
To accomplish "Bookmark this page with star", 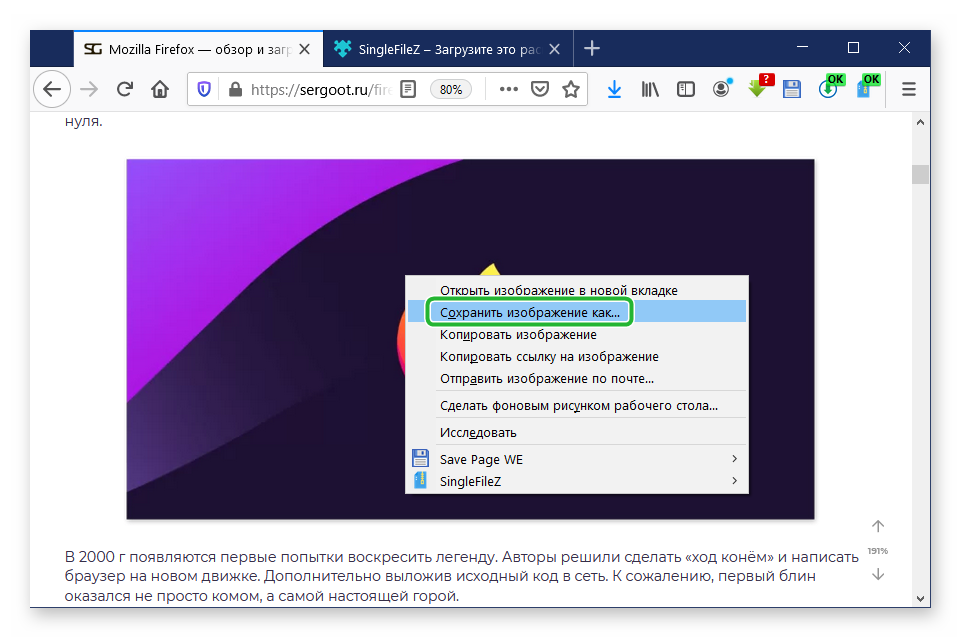I will click(x=571, y=89).
